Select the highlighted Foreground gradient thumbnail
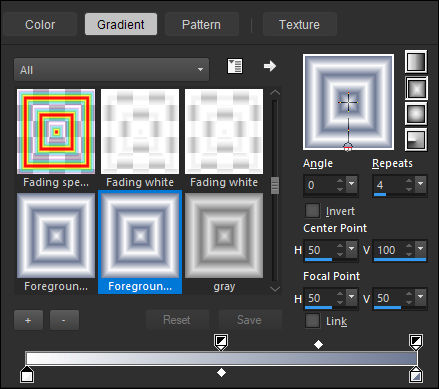Screen dimensions: 439x389 click(140, 235)
